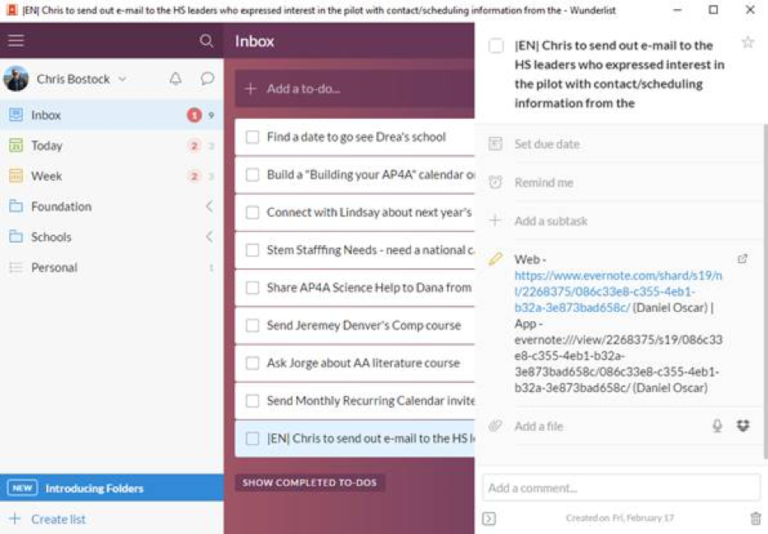The image size is (768, 534).
Task: Click the search magnifier icon
Action: tap(206, 41)
